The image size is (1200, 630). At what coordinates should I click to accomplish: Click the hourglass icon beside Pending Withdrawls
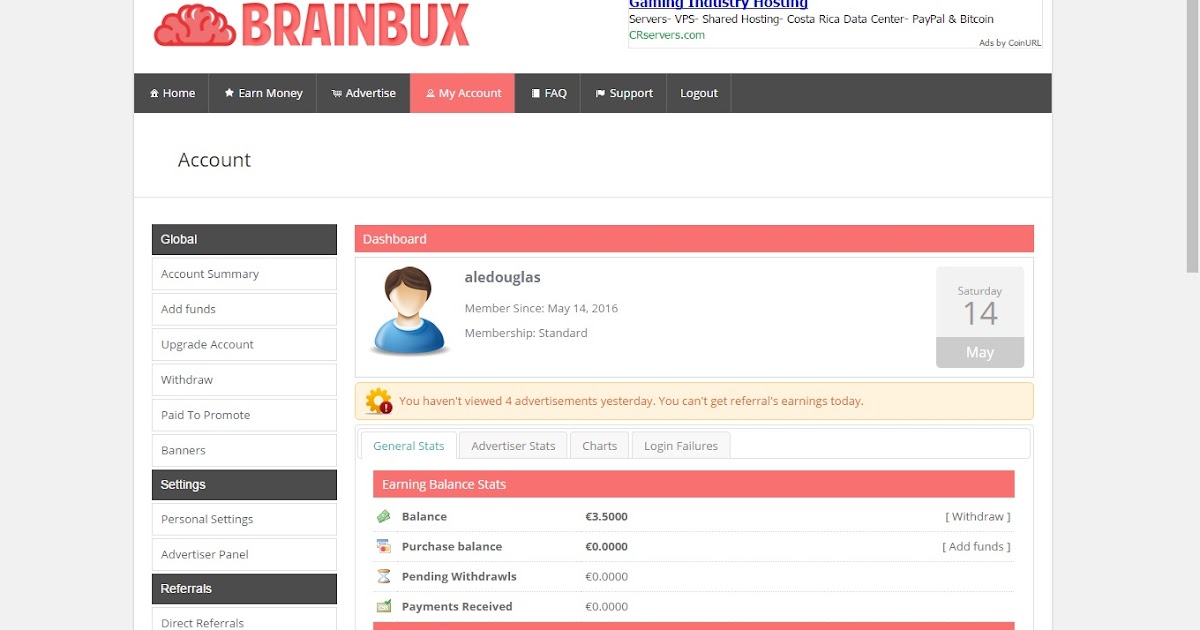tap(384, 576)
